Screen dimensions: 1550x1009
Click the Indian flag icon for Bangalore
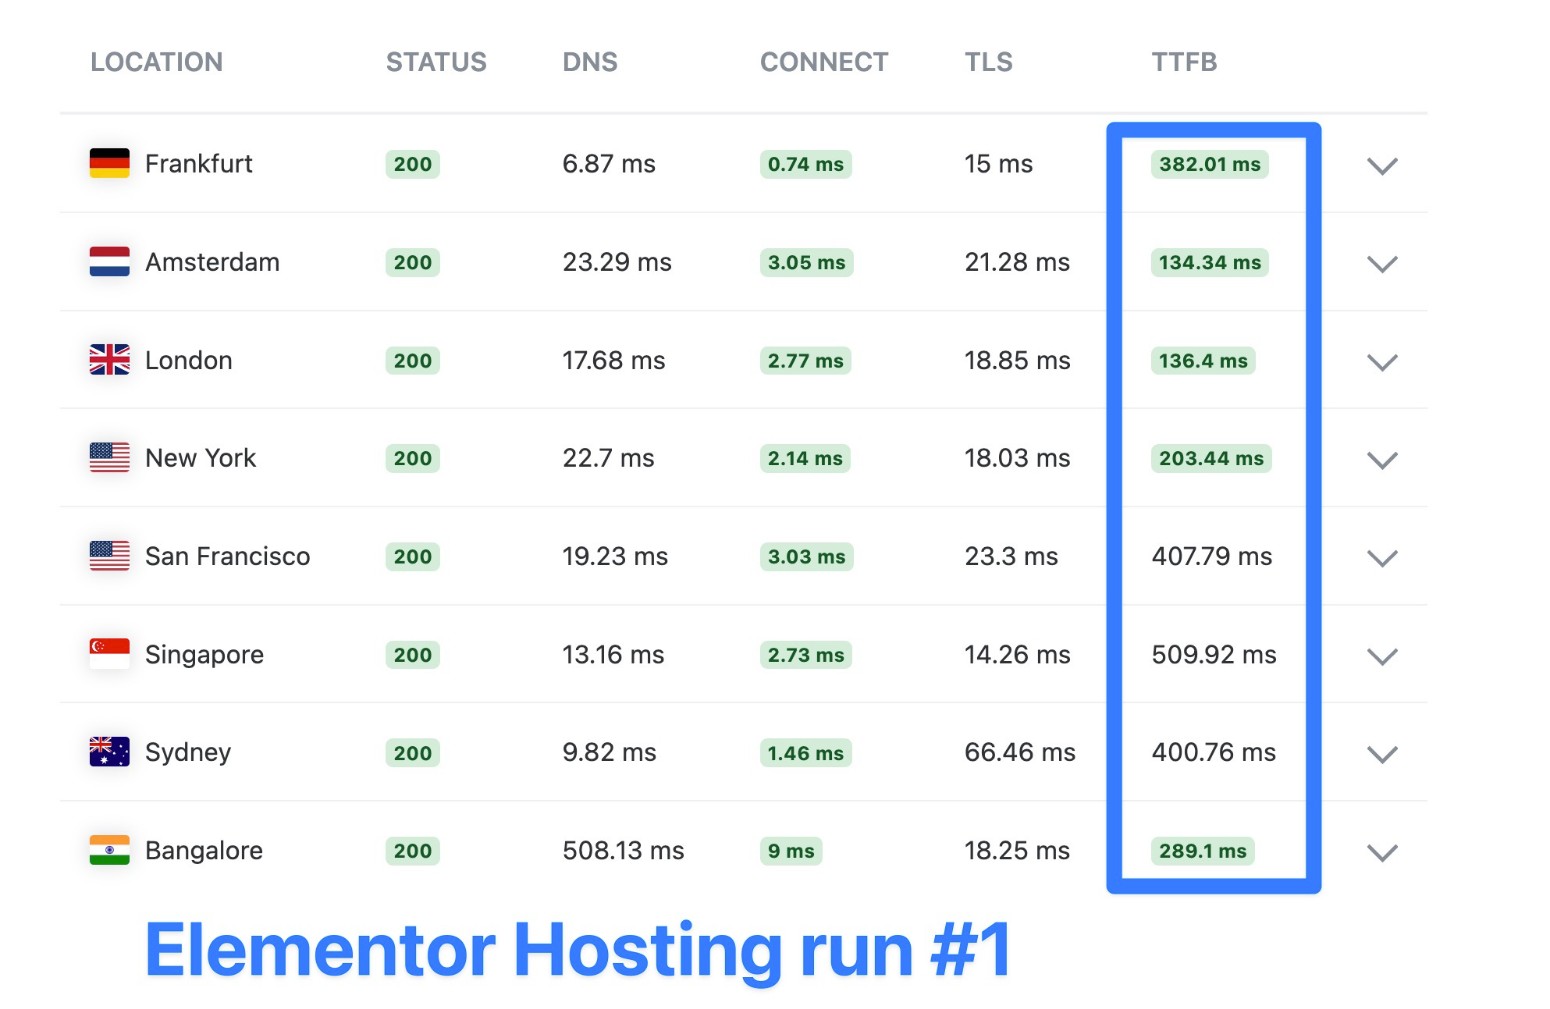tap(109, 849)
